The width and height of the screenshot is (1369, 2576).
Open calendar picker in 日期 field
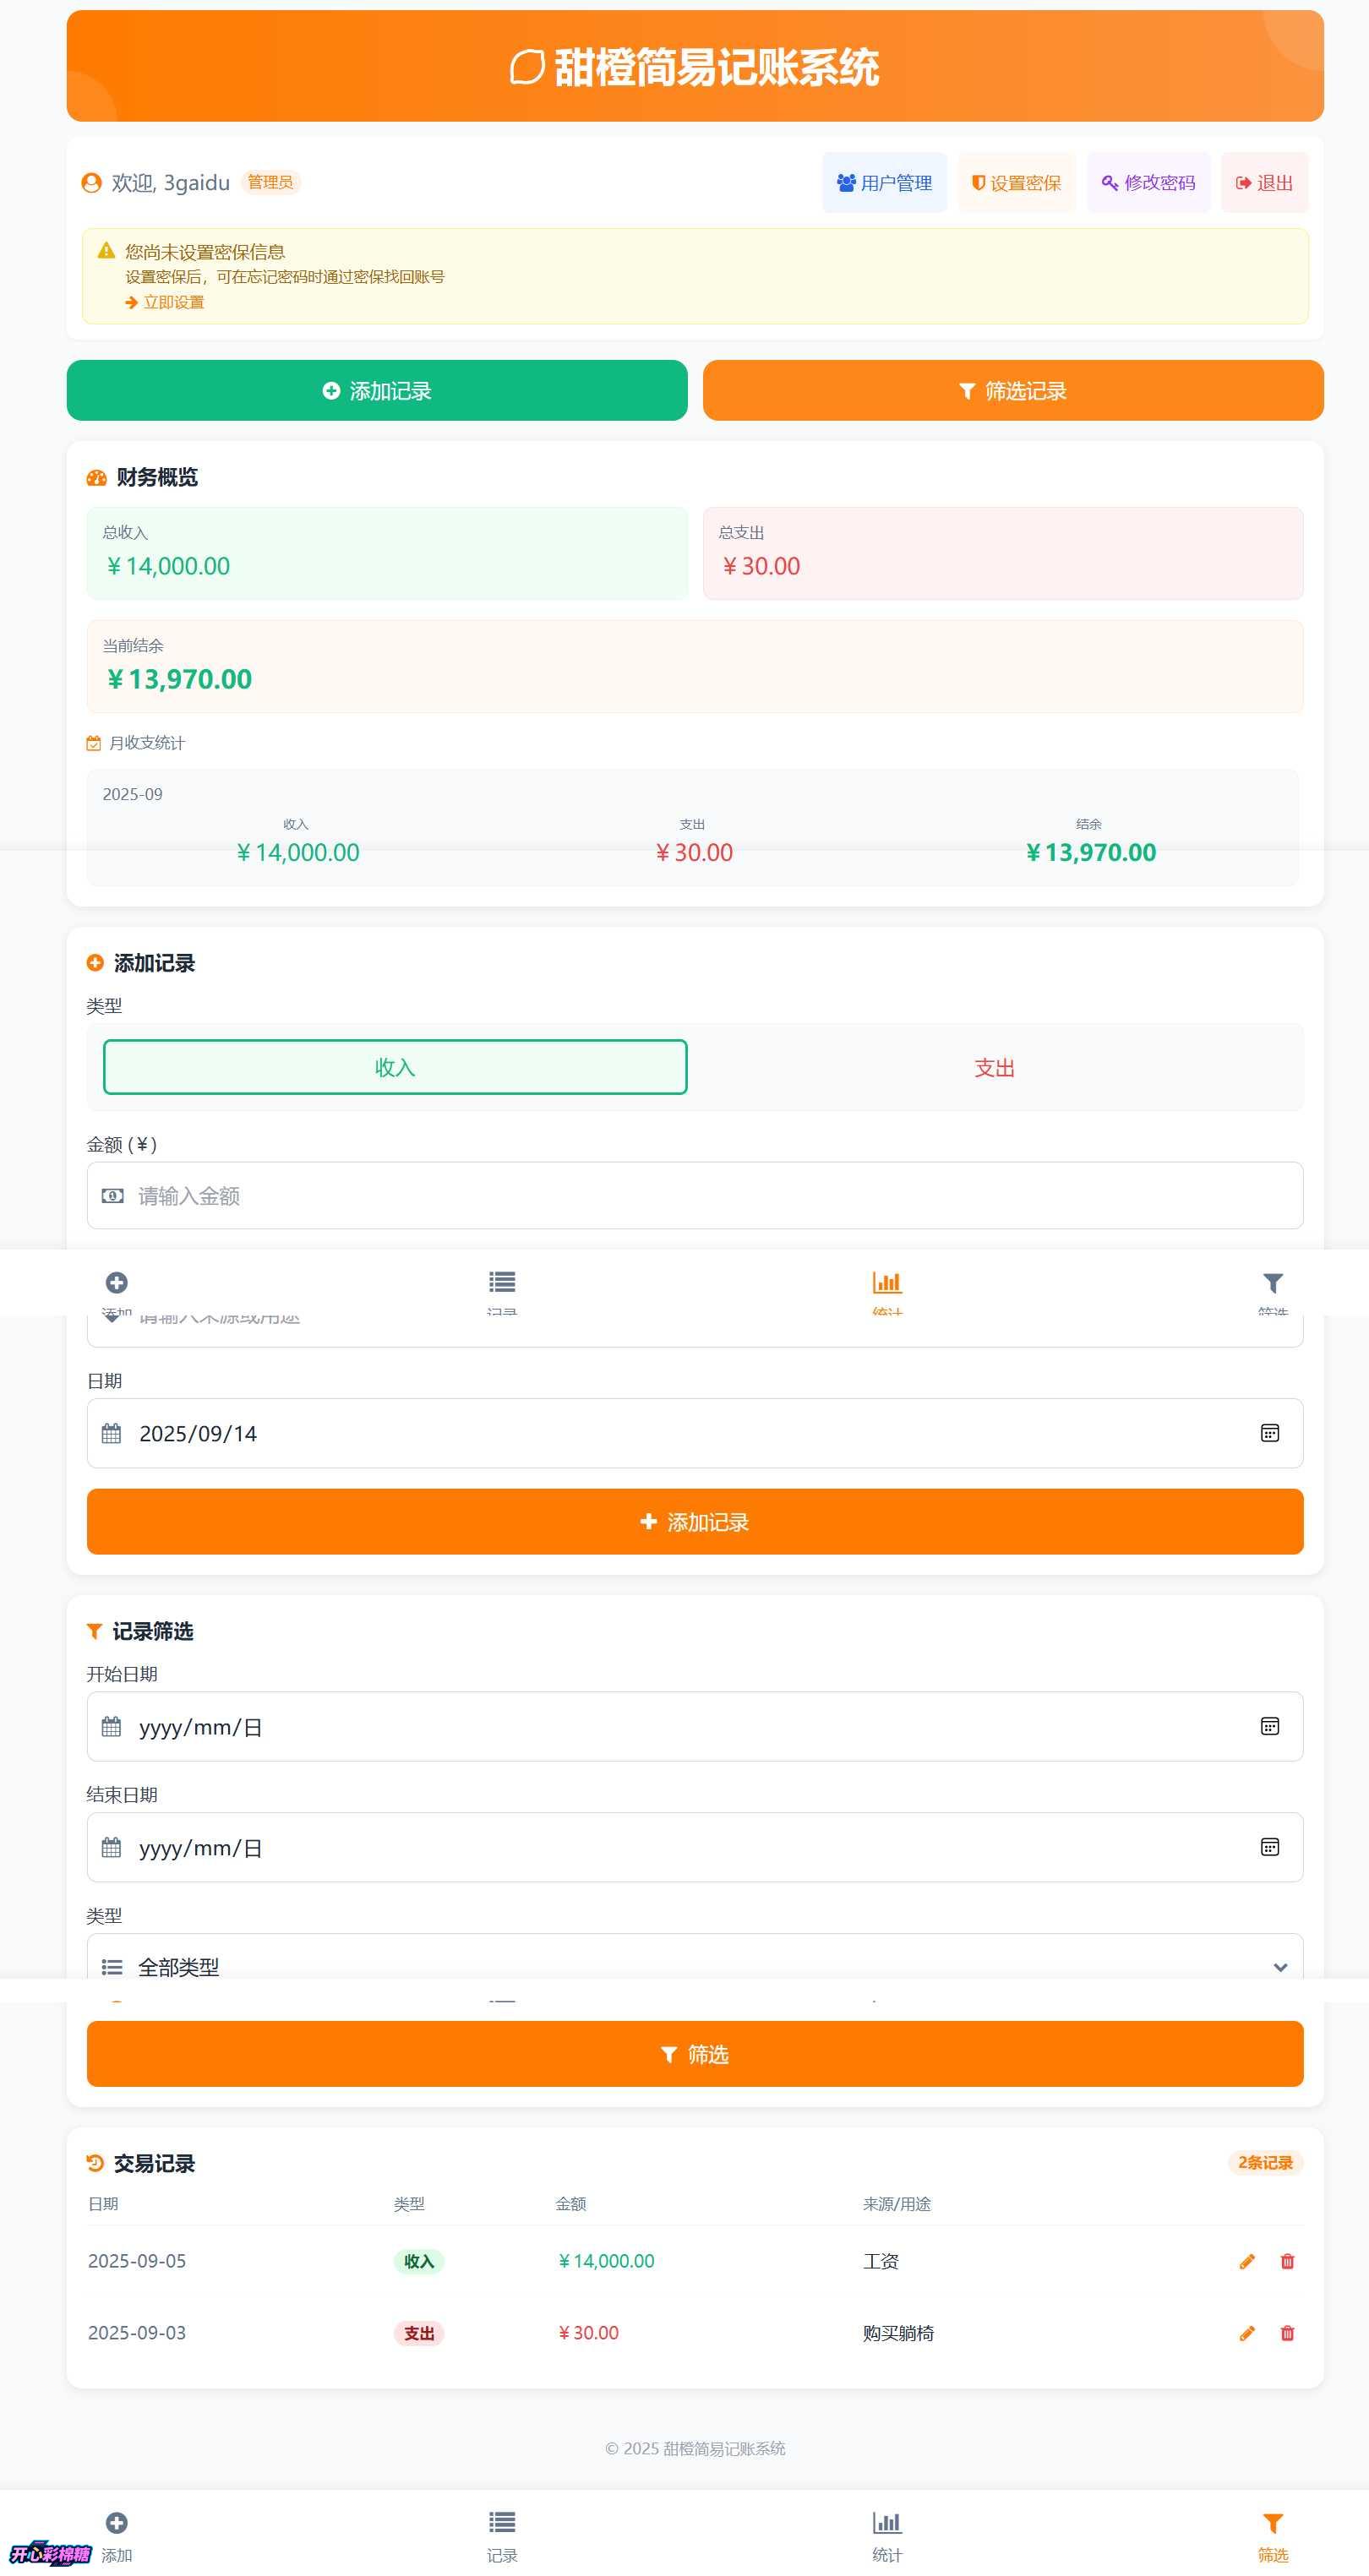click(x=1269, y=1433)
